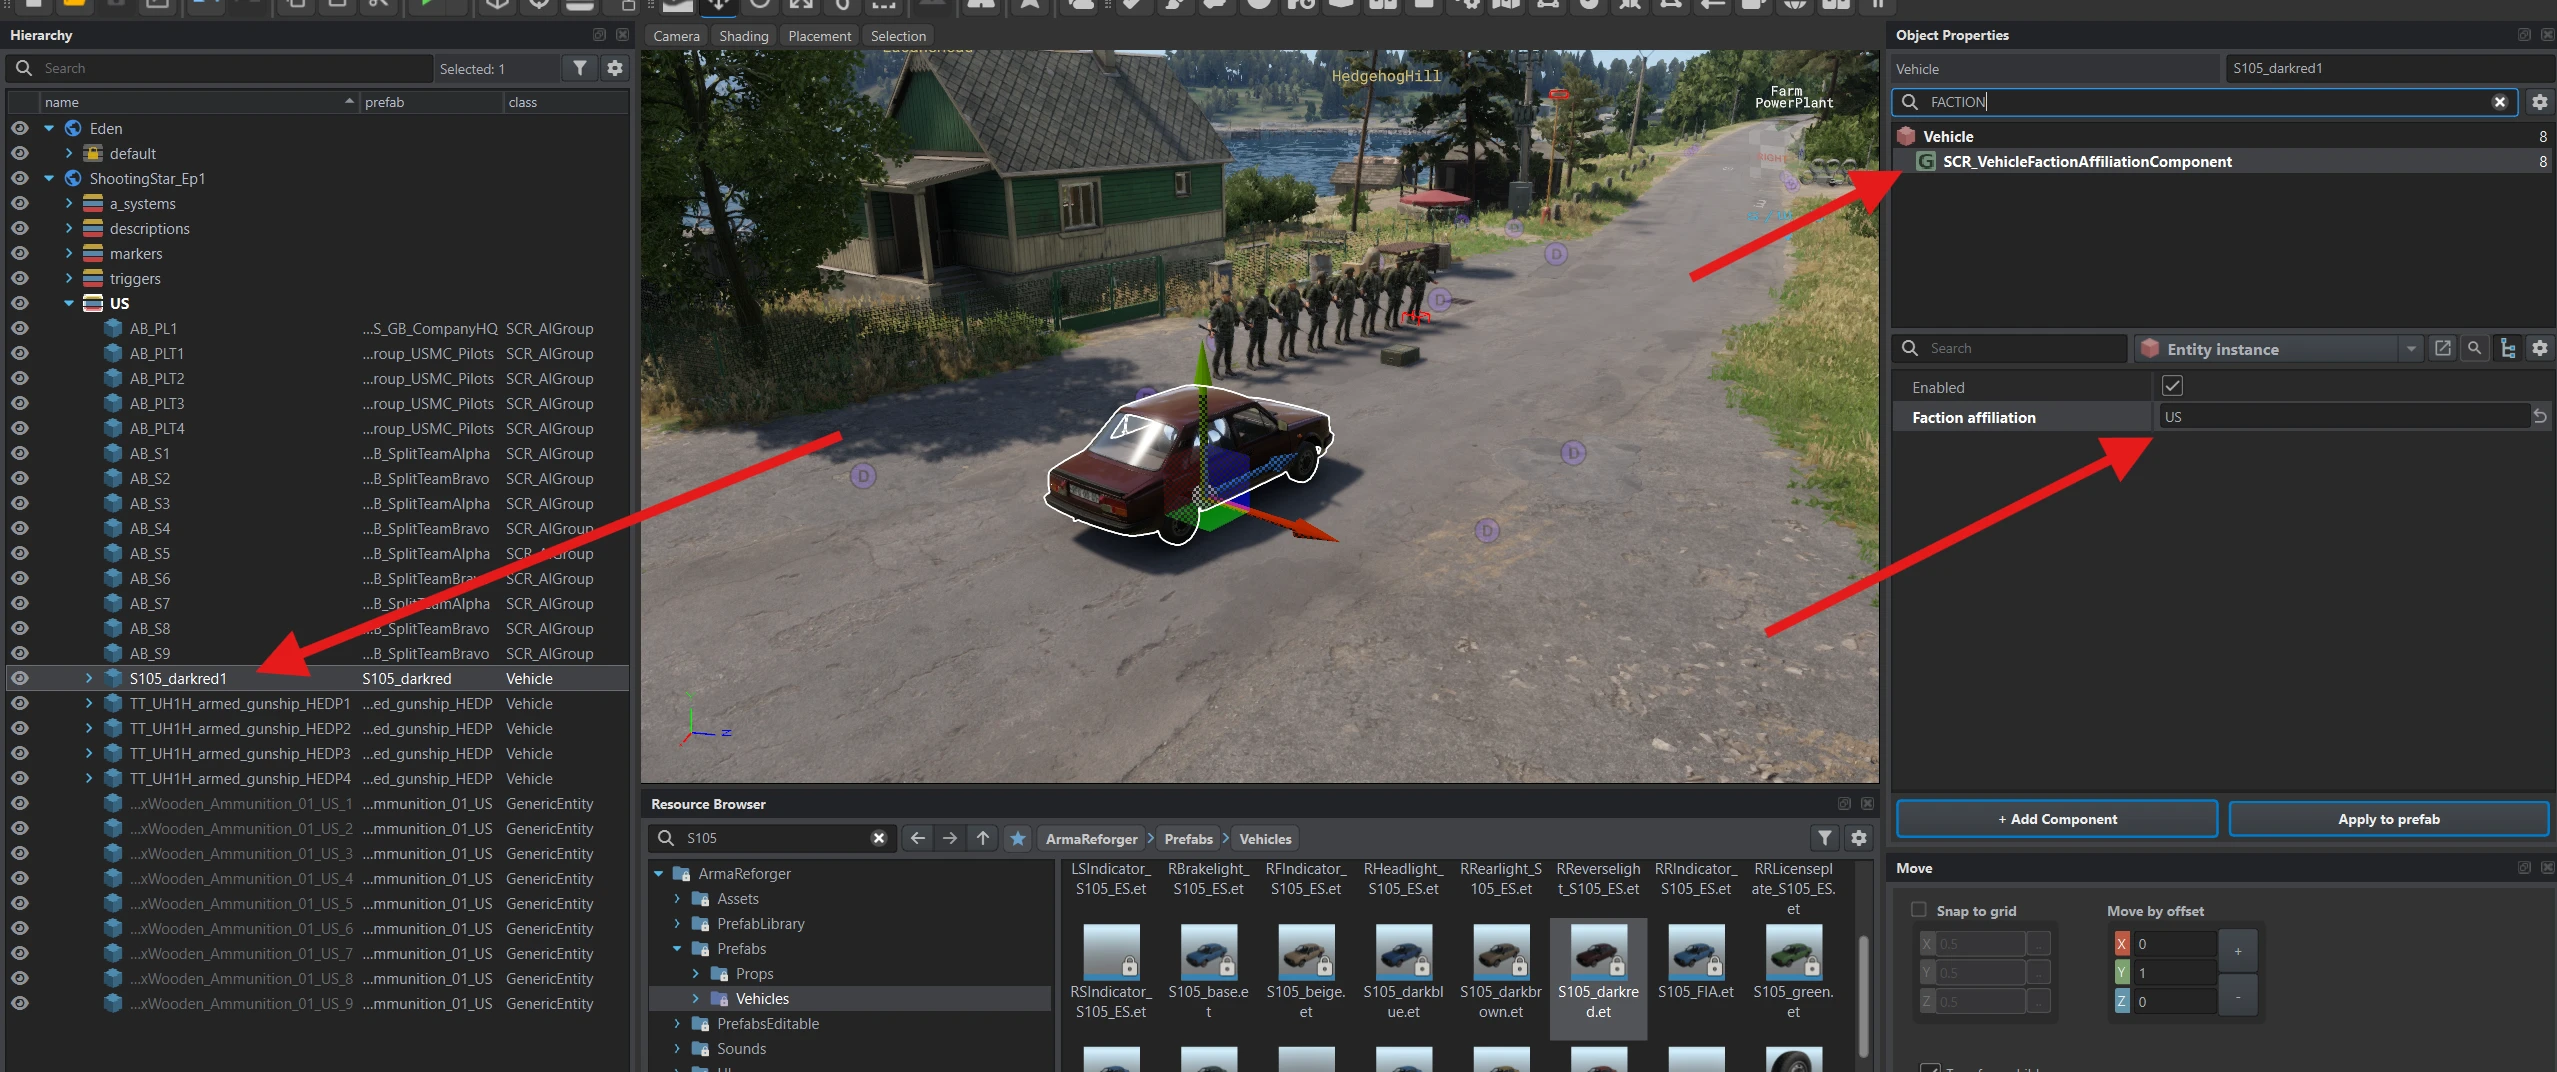
Task: Click the Add Component button
Action: click(2057, 819)
